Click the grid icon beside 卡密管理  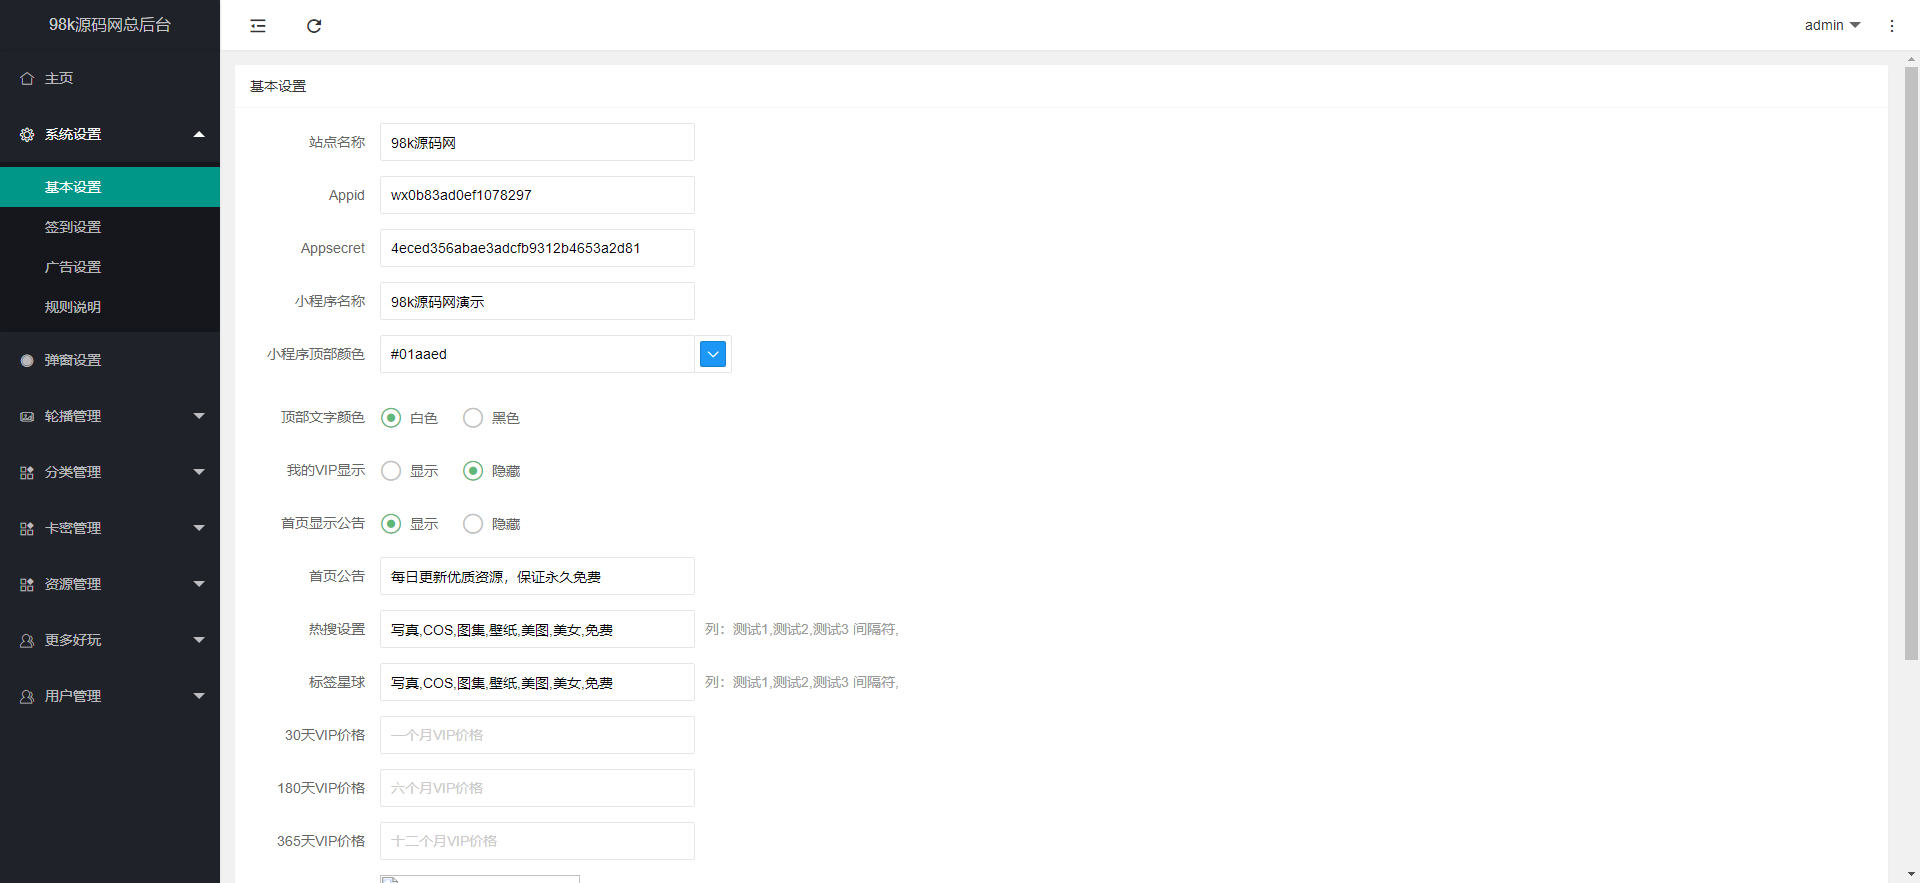point(27,528)
